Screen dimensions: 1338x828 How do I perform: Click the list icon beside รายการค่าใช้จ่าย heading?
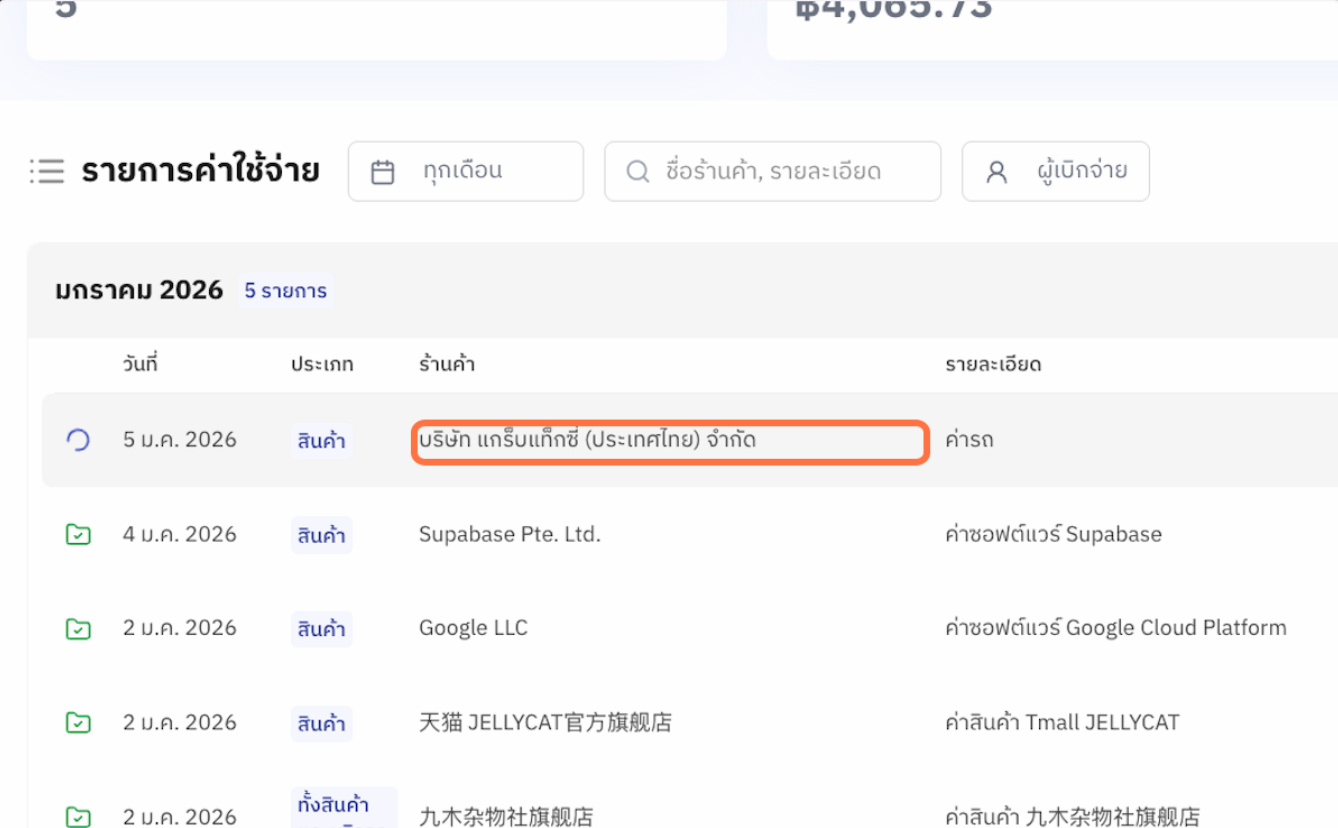click(x=47, y=171)
